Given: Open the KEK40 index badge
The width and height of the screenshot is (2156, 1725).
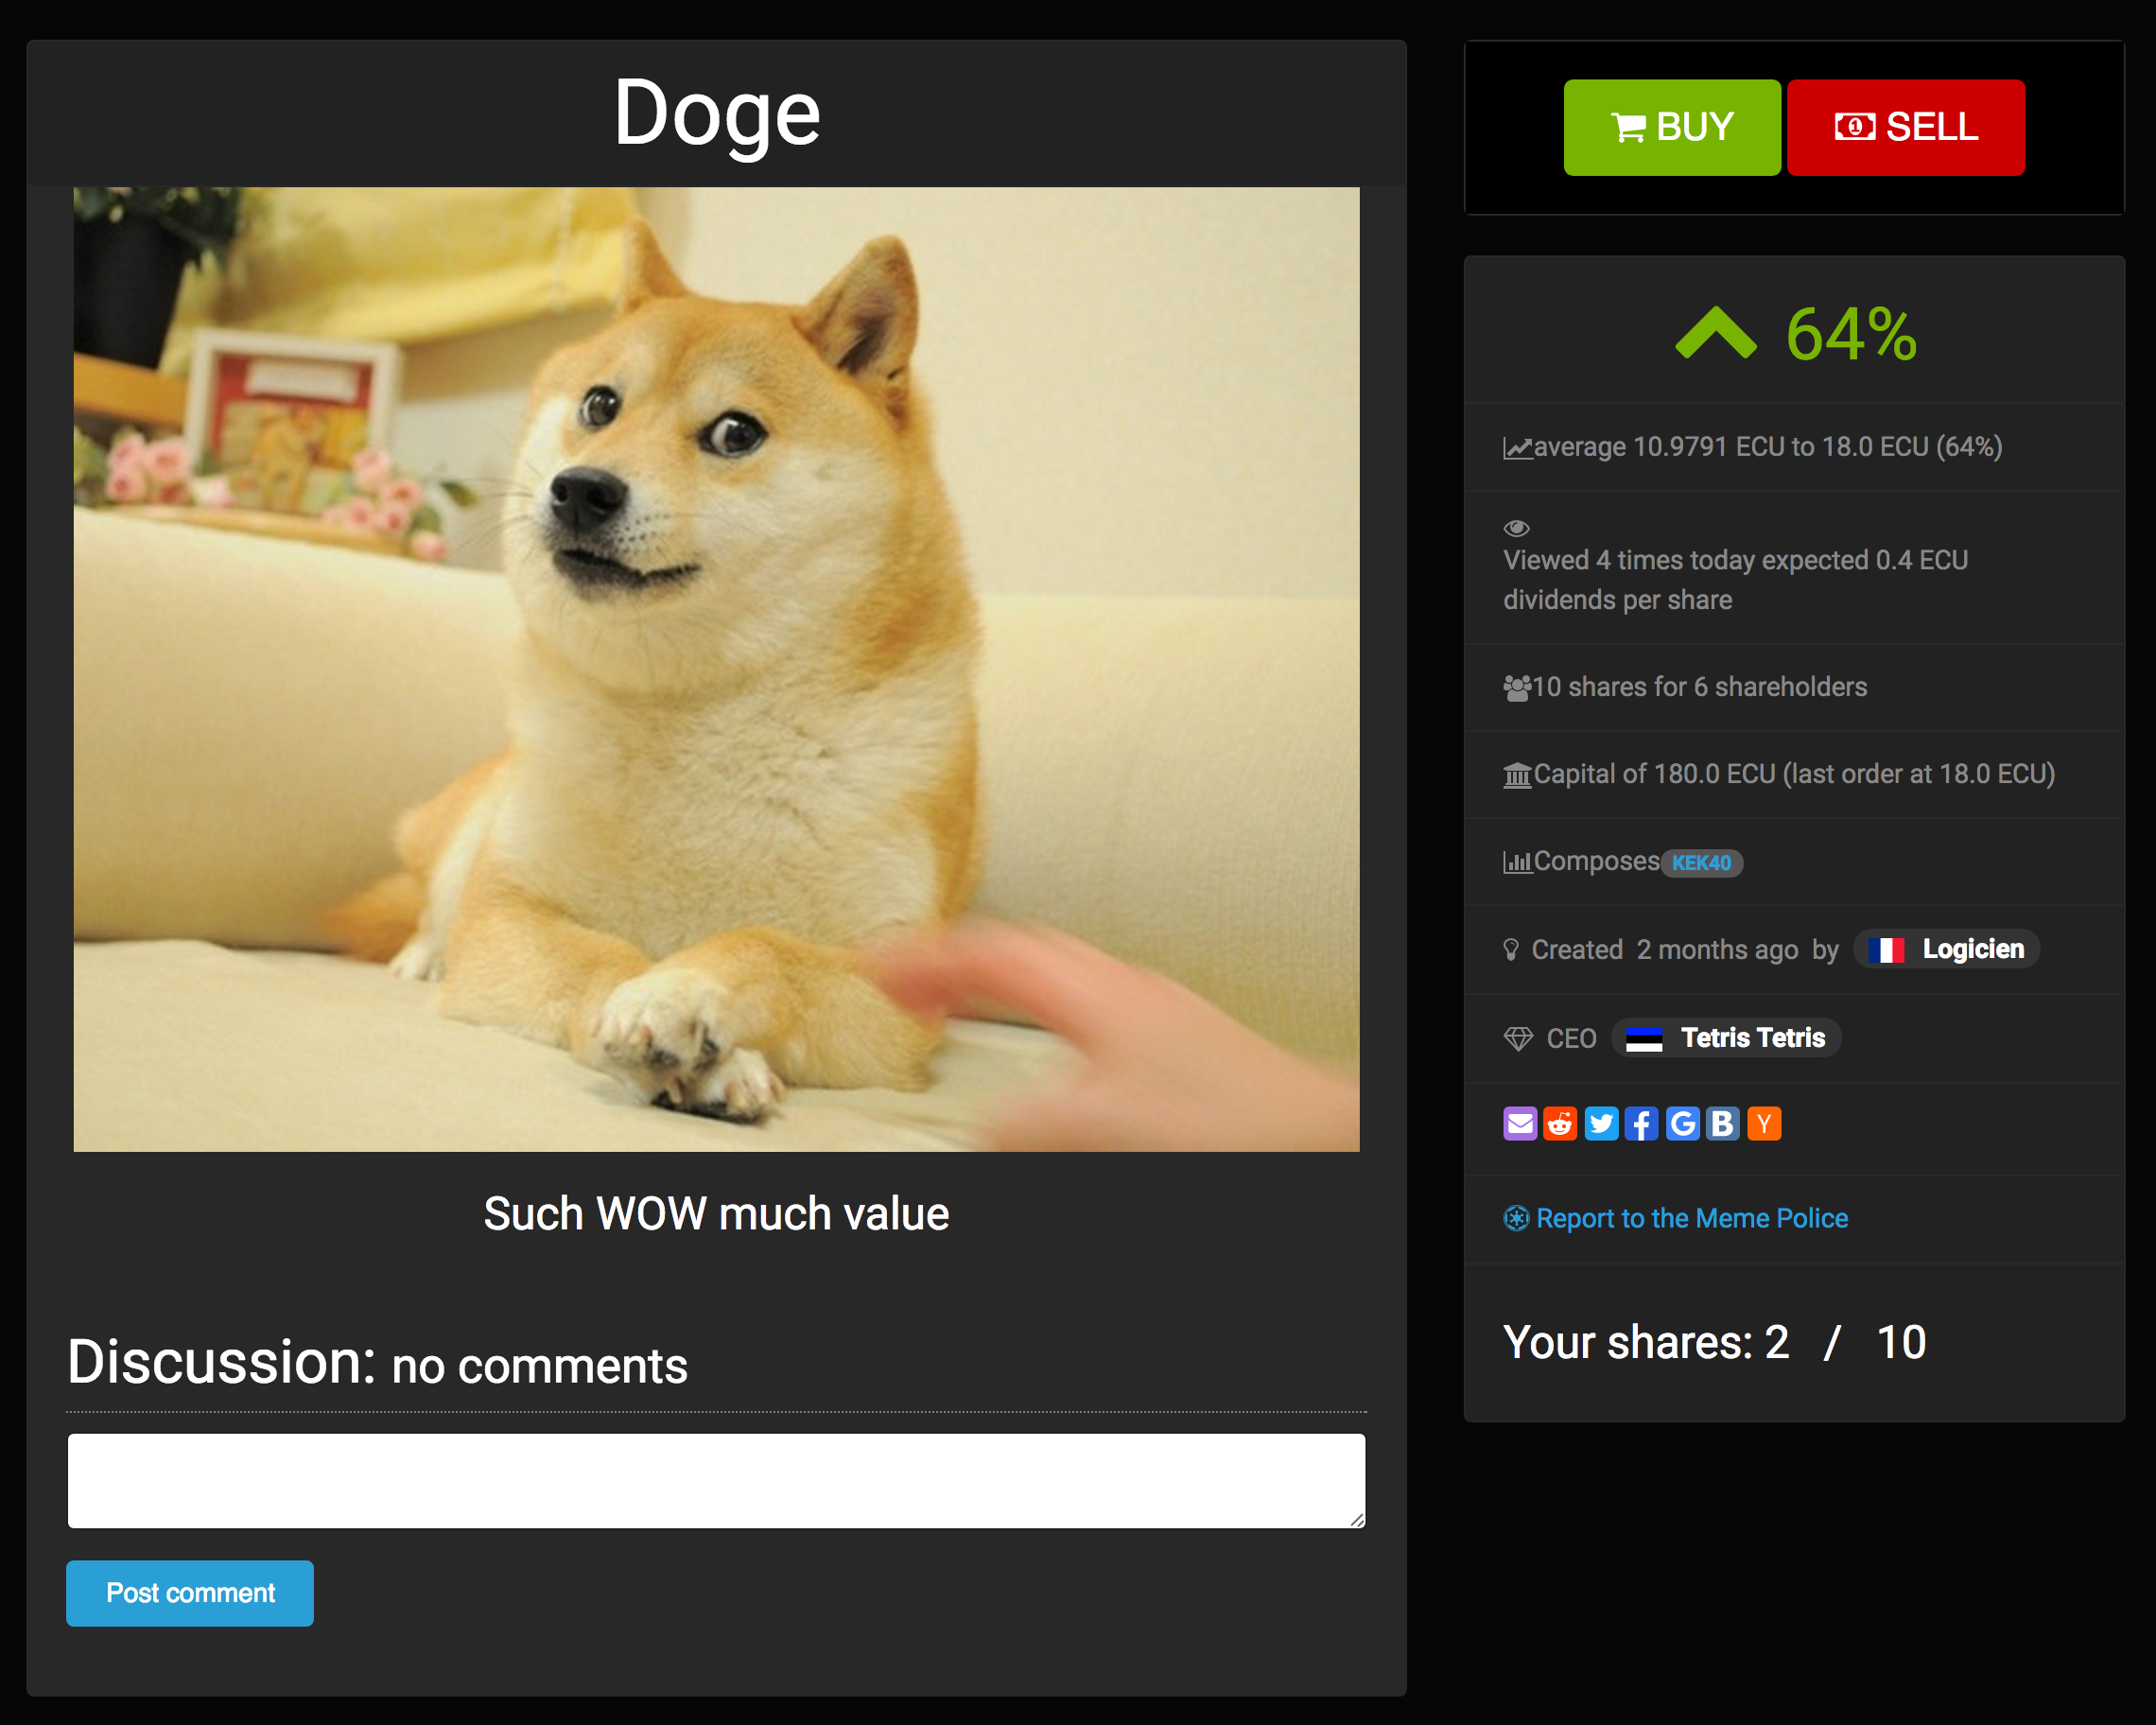Looking at the screenshot, I should (x=1702, y=863).
